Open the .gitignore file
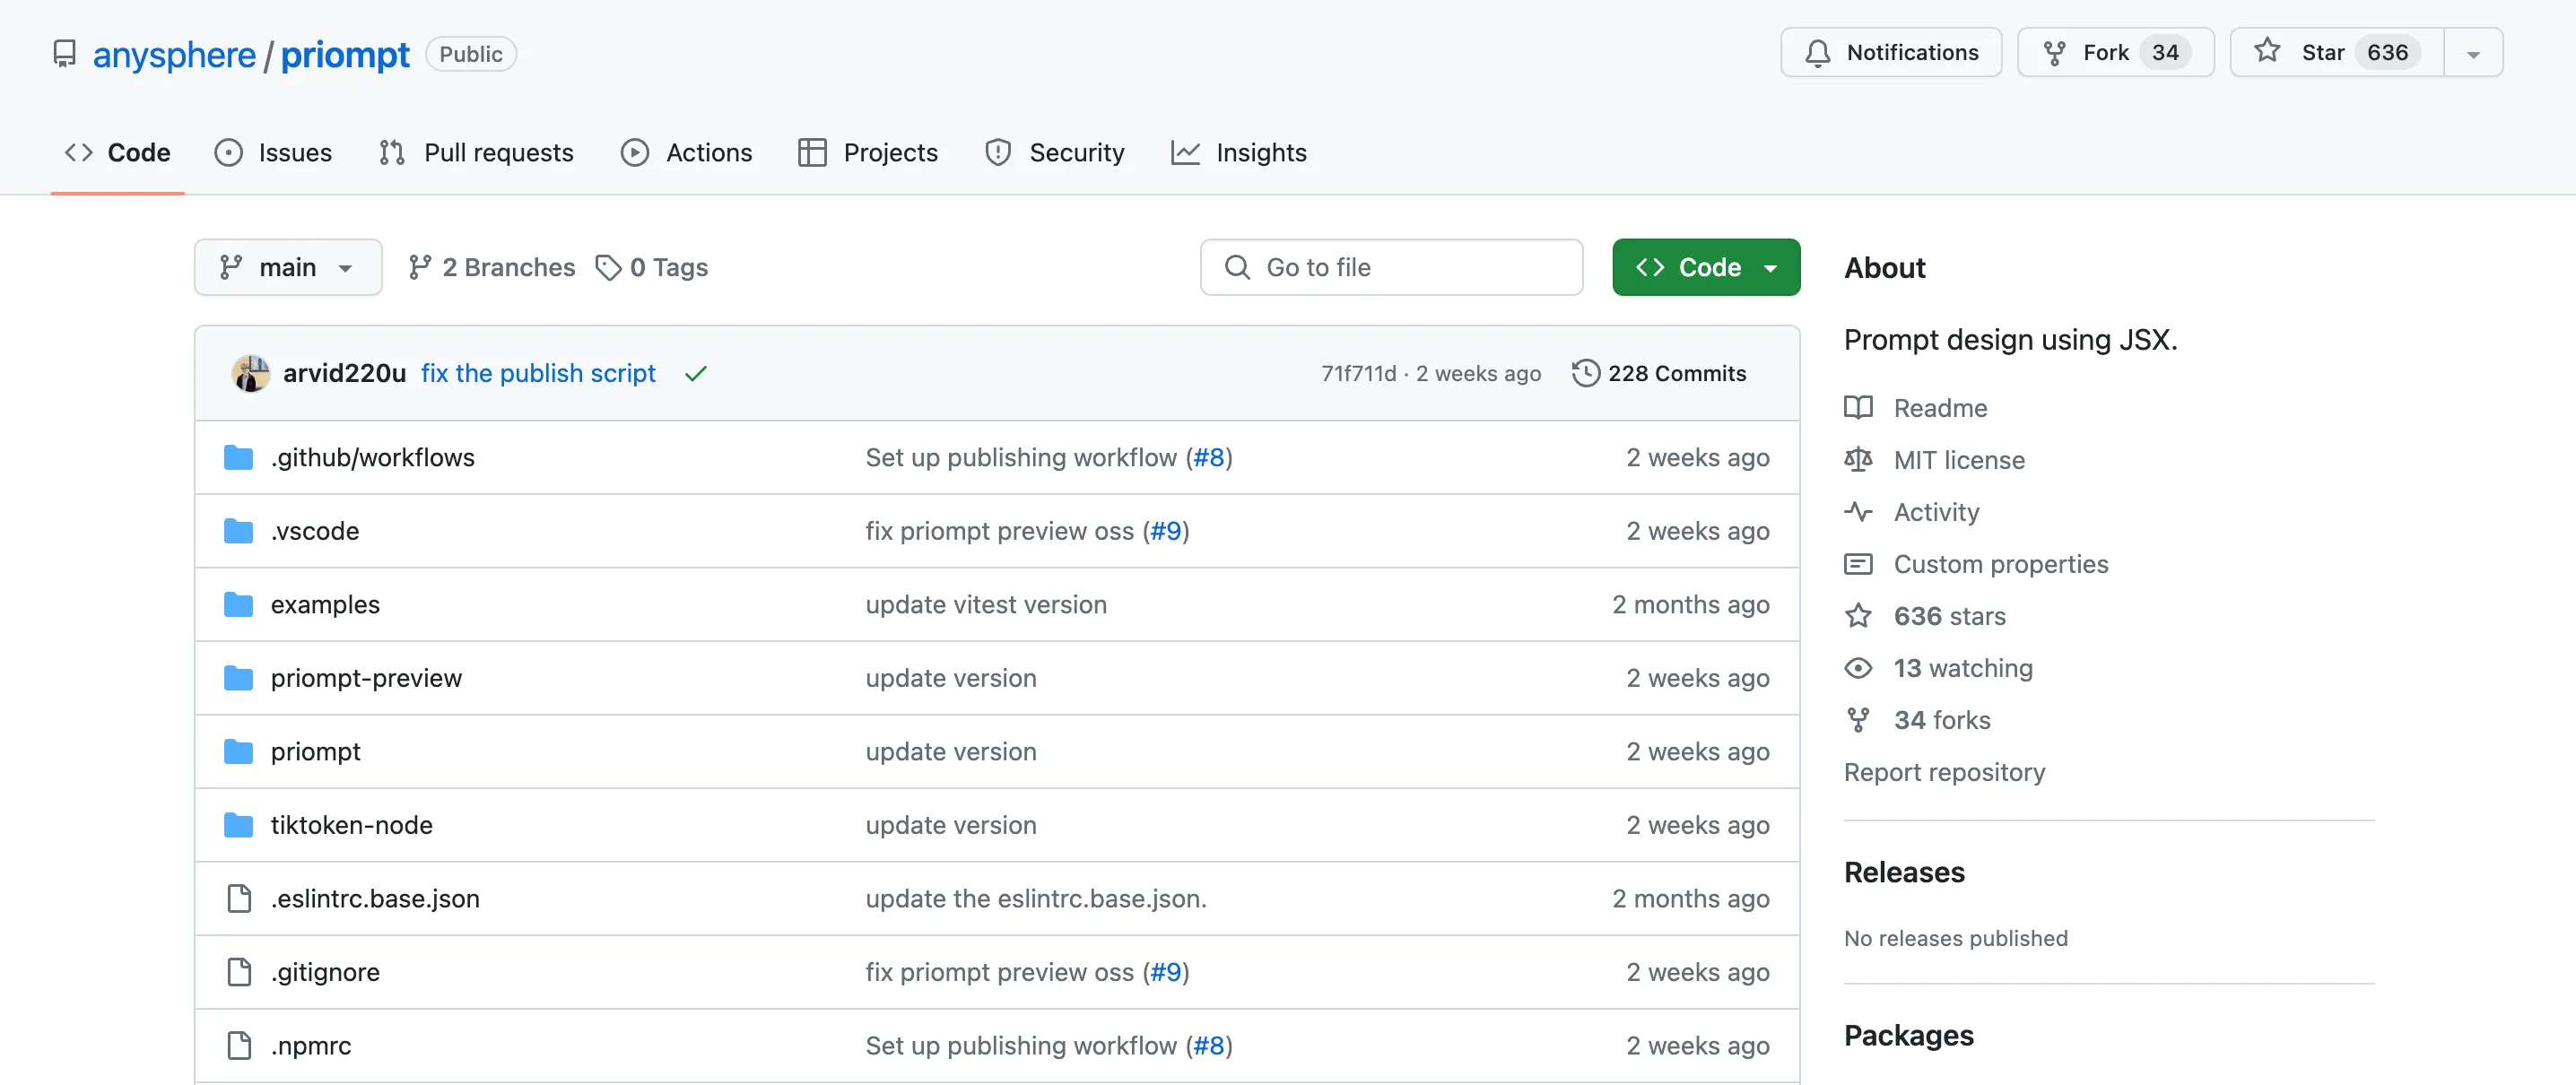 (325, 971)
